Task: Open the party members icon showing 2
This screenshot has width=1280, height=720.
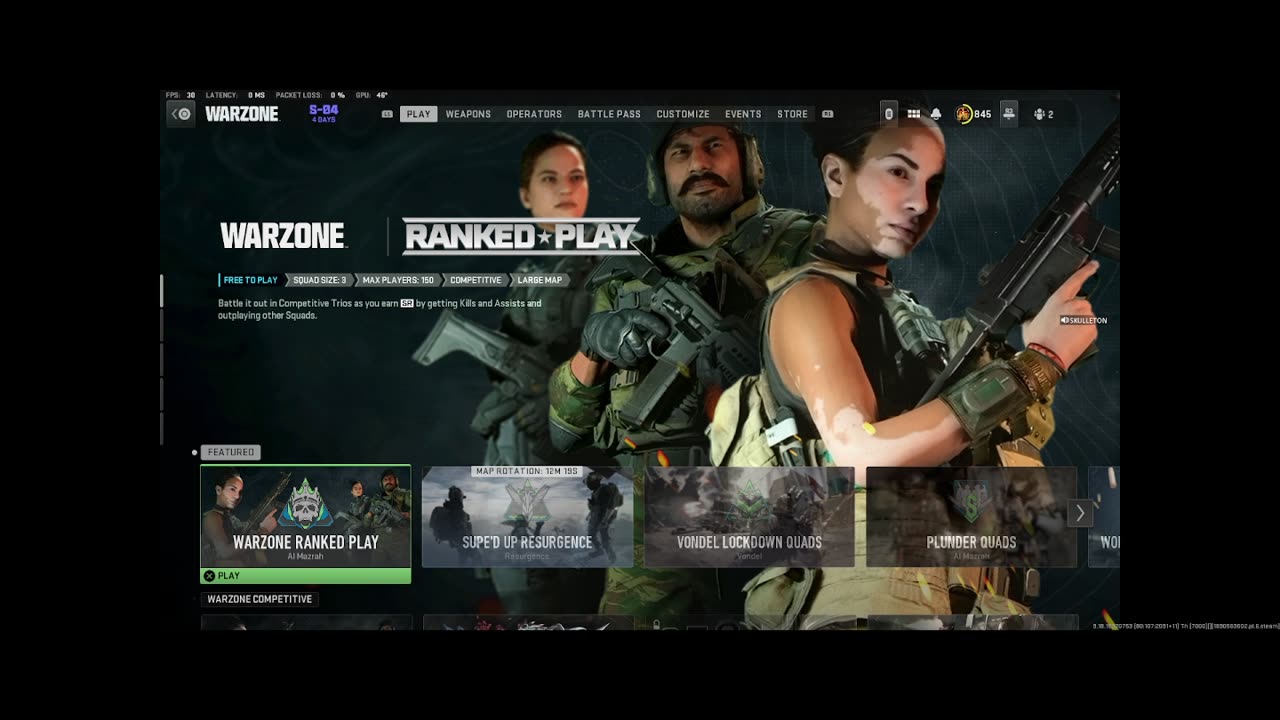Action: pyautogui.click(x=1044, y=114)
